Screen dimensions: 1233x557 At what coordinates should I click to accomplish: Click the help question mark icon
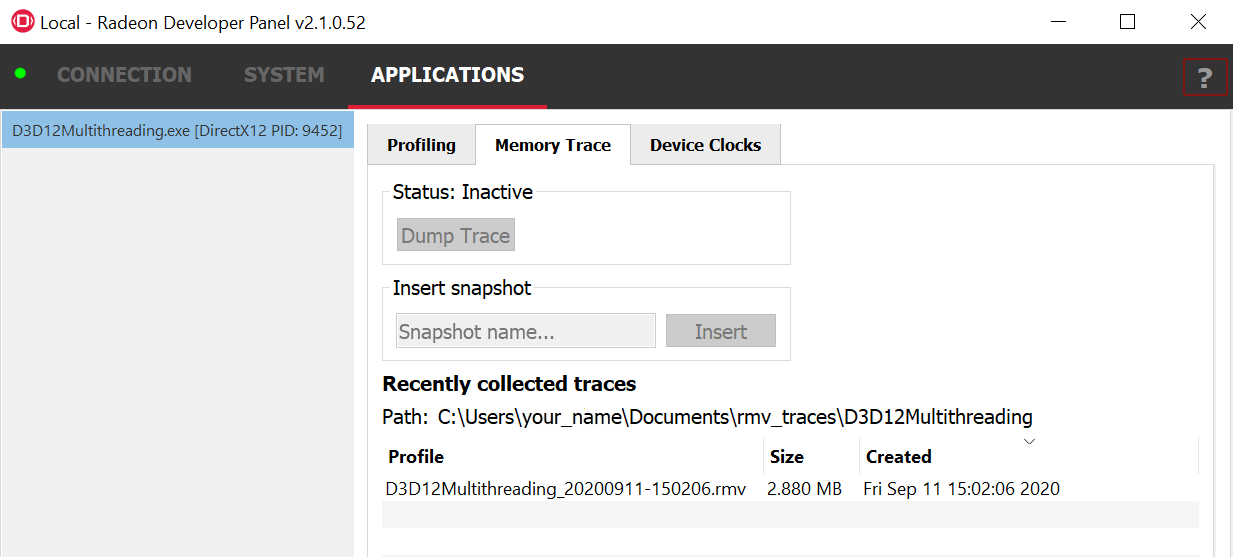click(1204, 77)
